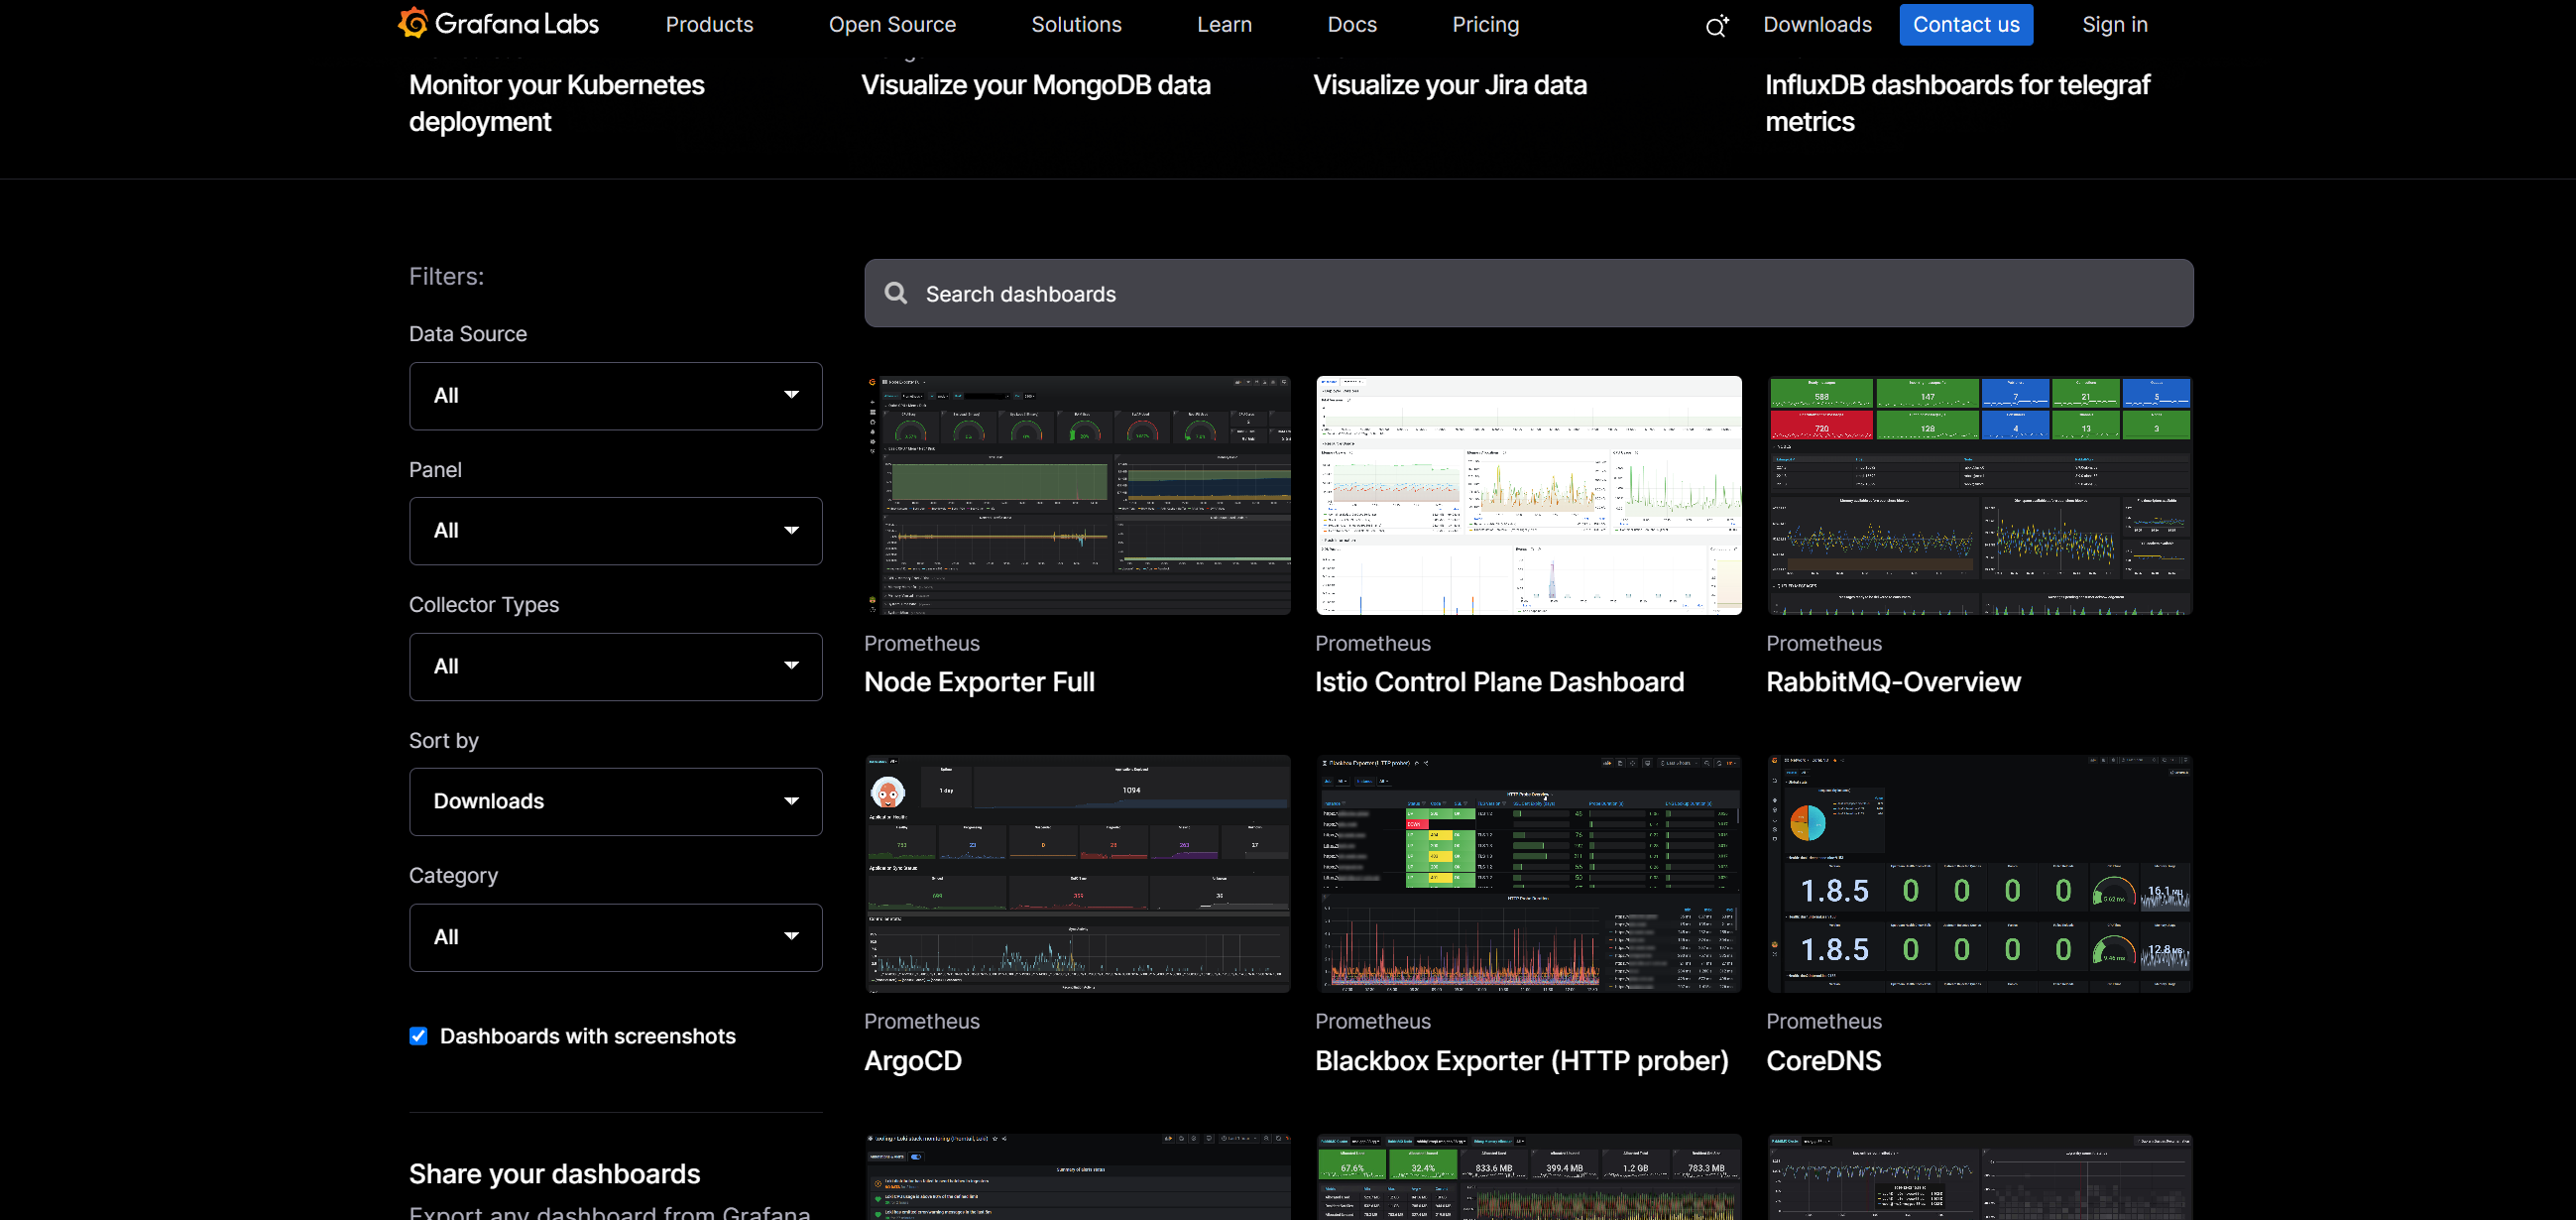Image resolution: width=2576 pixels, height=1220 pixels.
Task: Go to the Pricing page
Action: [x=1485, y=24]
